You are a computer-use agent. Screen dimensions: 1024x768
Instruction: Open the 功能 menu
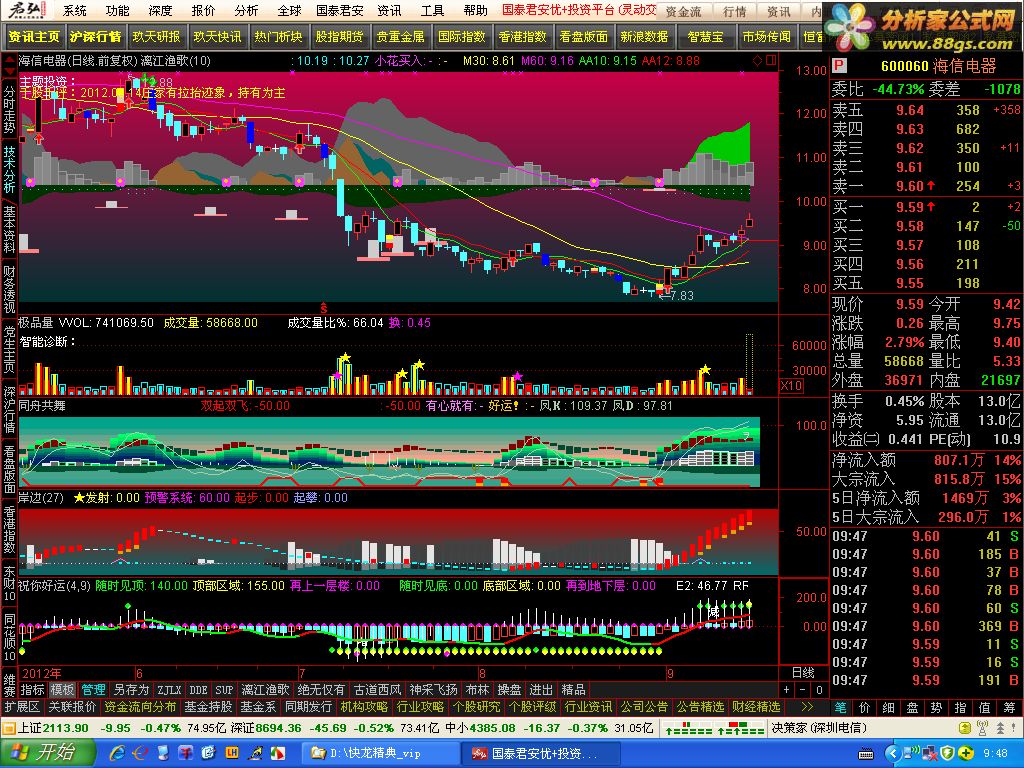coord(118,10)
